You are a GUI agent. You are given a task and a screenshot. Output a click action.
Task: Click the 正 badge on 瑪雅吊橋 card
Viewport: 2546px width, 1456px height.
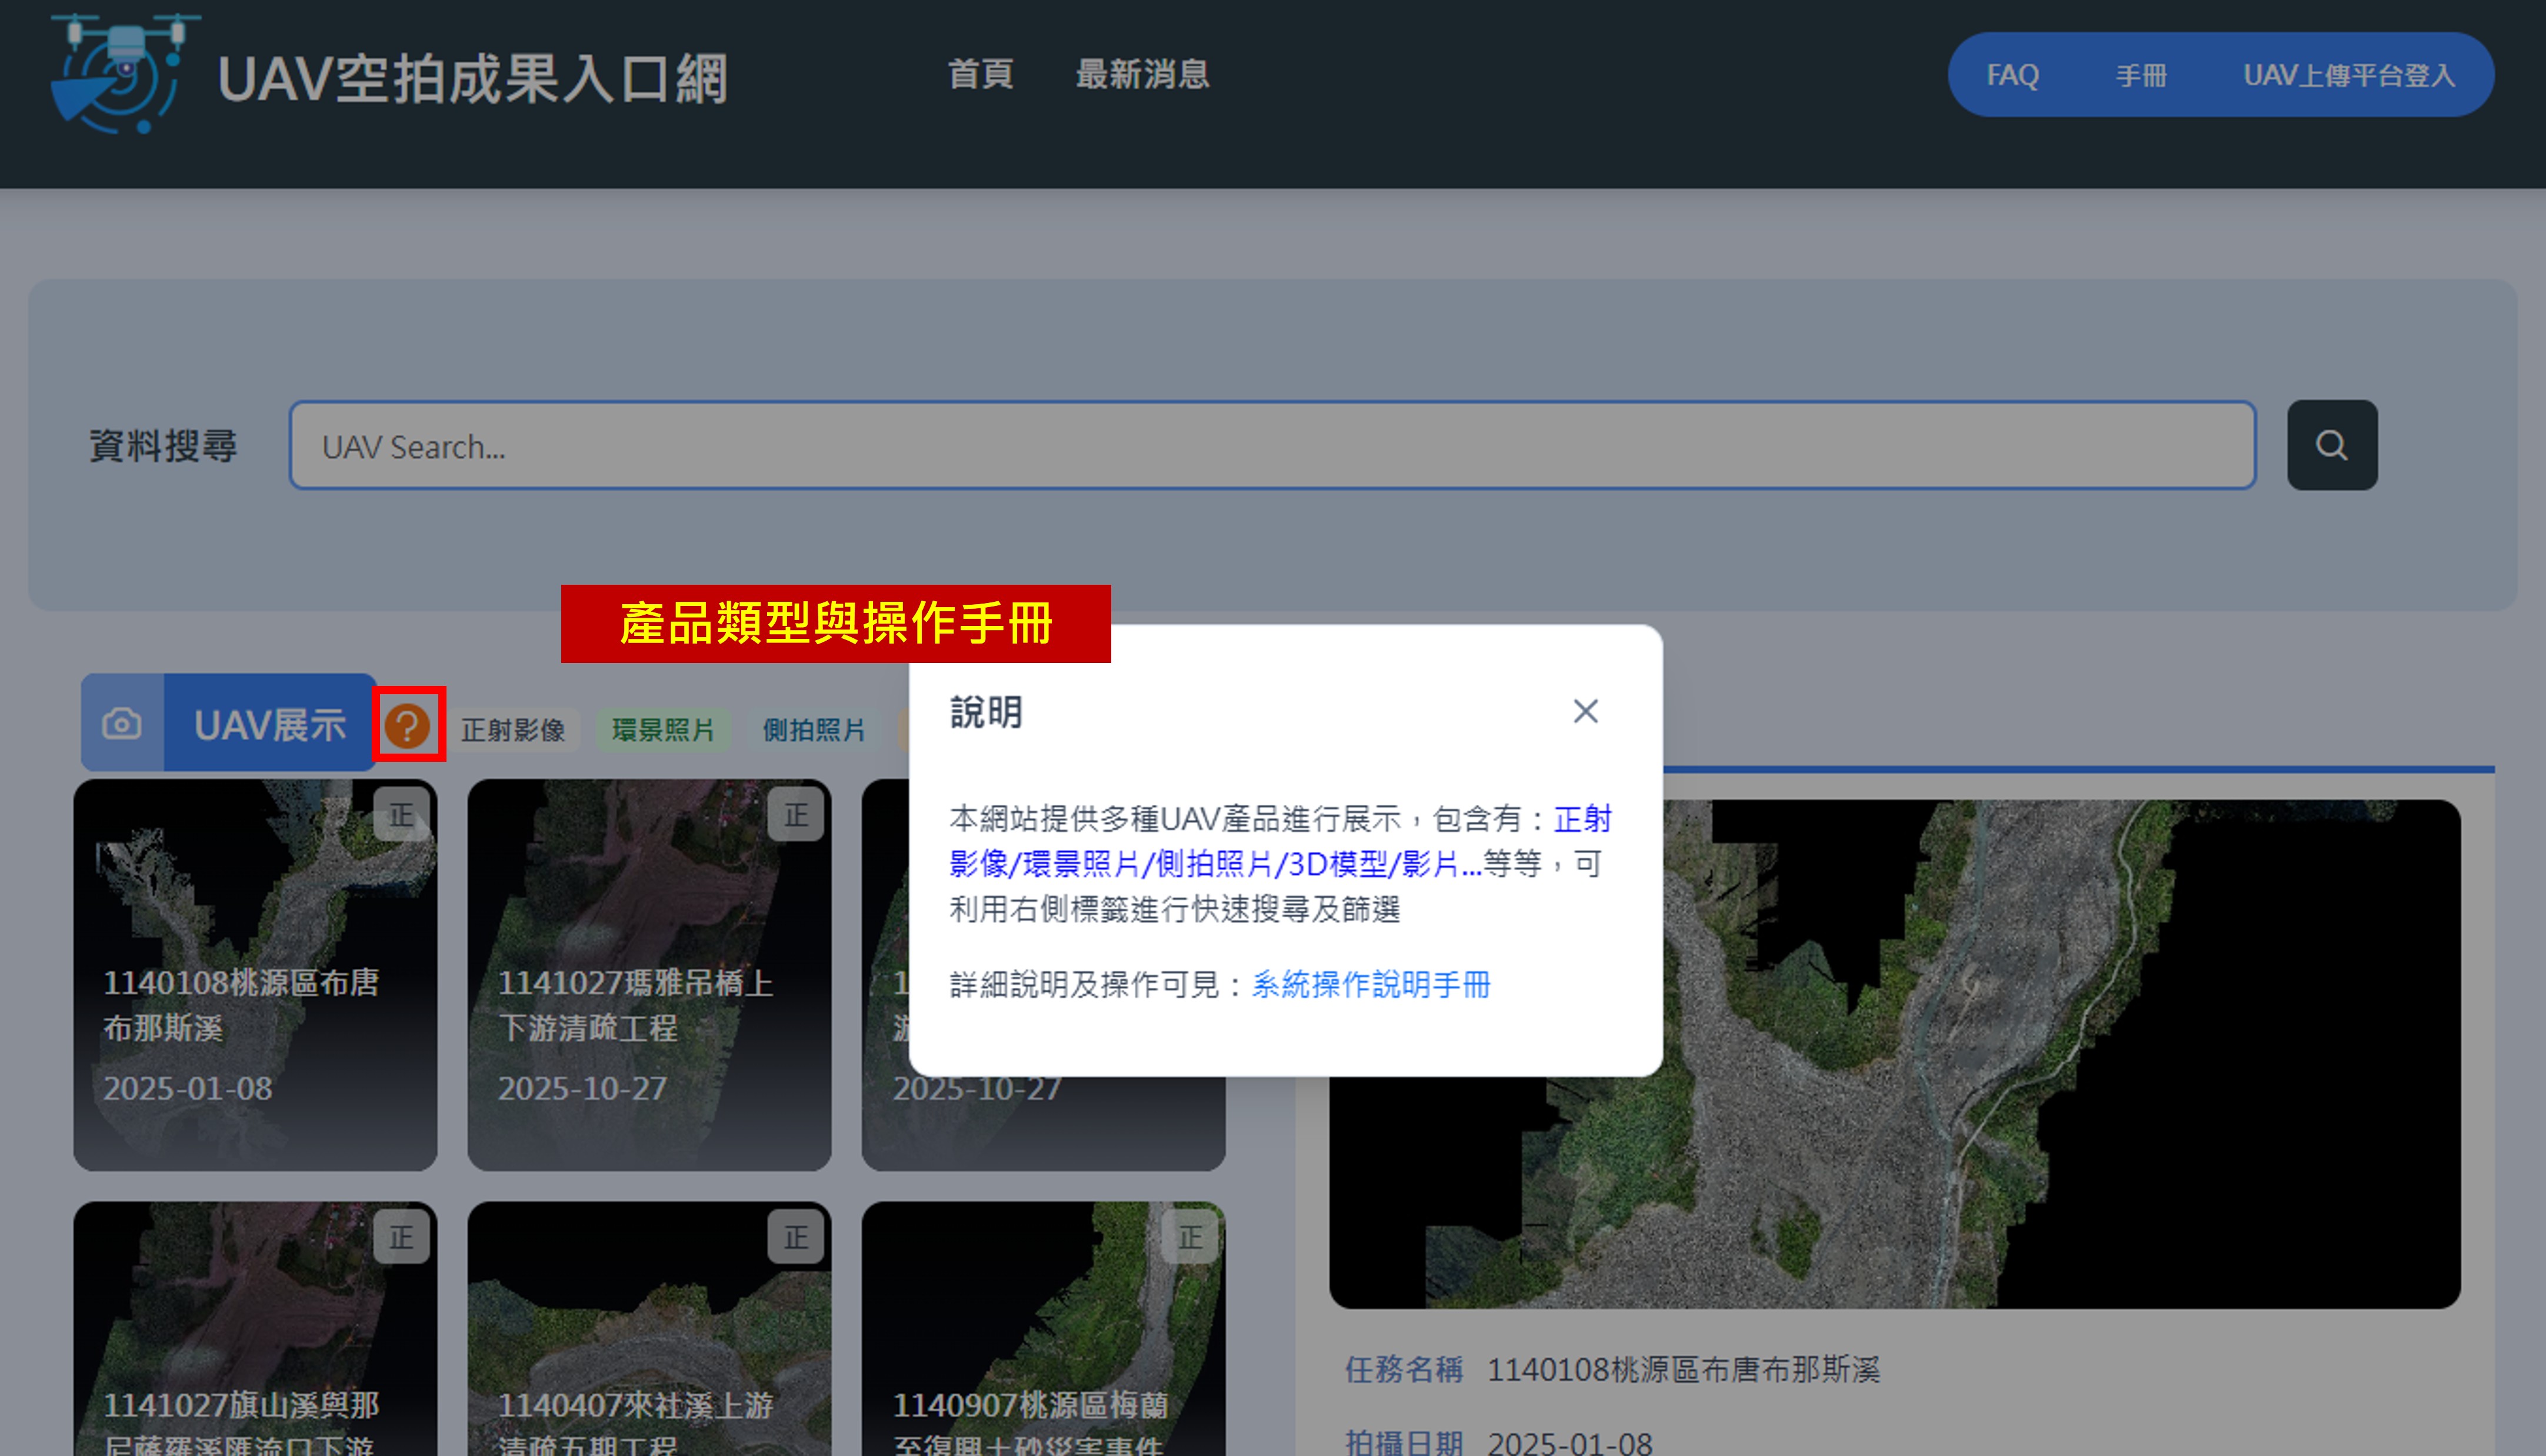[x=795, y=814]
